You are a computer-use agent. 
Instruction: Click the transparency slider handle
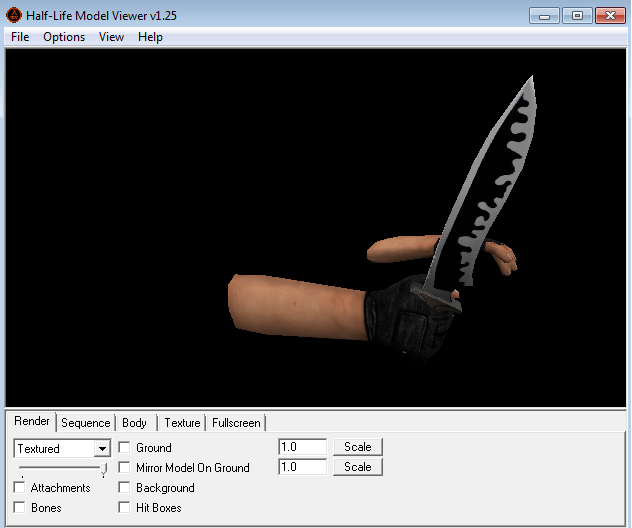pyautogui.click(x=104, y=470)
